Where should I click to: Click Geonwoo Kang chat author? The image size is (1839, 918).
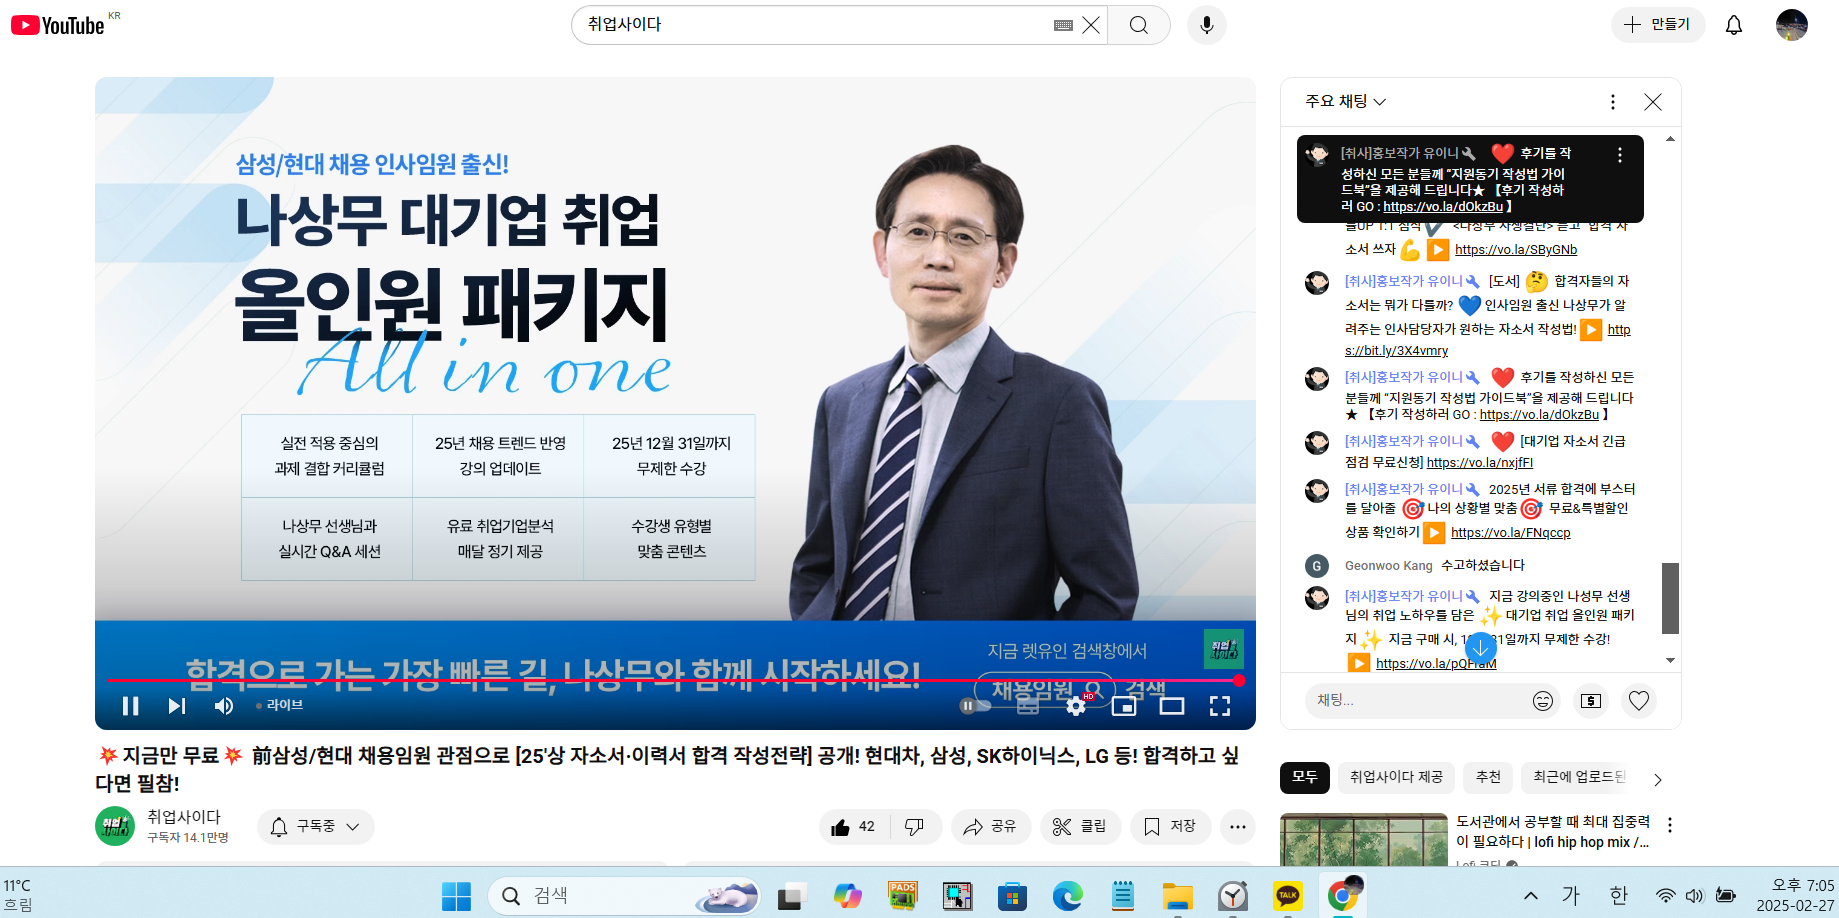1388,566
